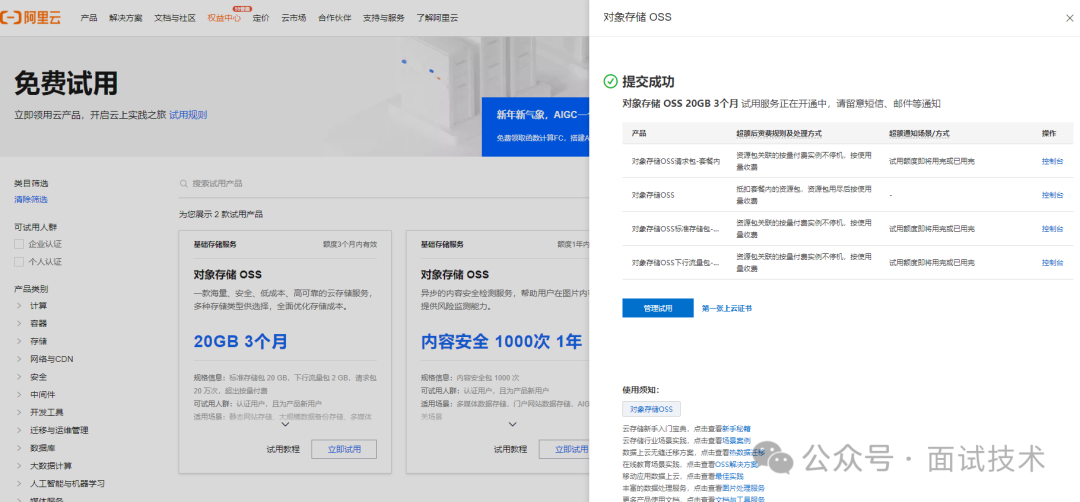The image size is (1080, 502).
Task: Click the 对象存储OSS标准存储包 product cell
Action: click(x=676, y=229)
